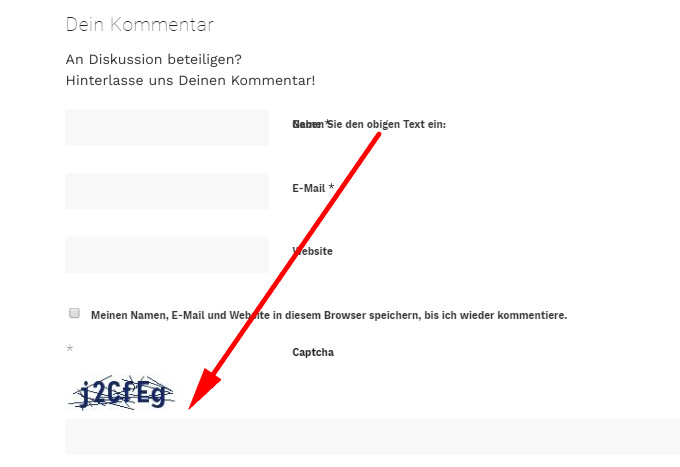Screen dimensions: 680x467
Task: Click the E-Mail field label
Action: point(313,188)
